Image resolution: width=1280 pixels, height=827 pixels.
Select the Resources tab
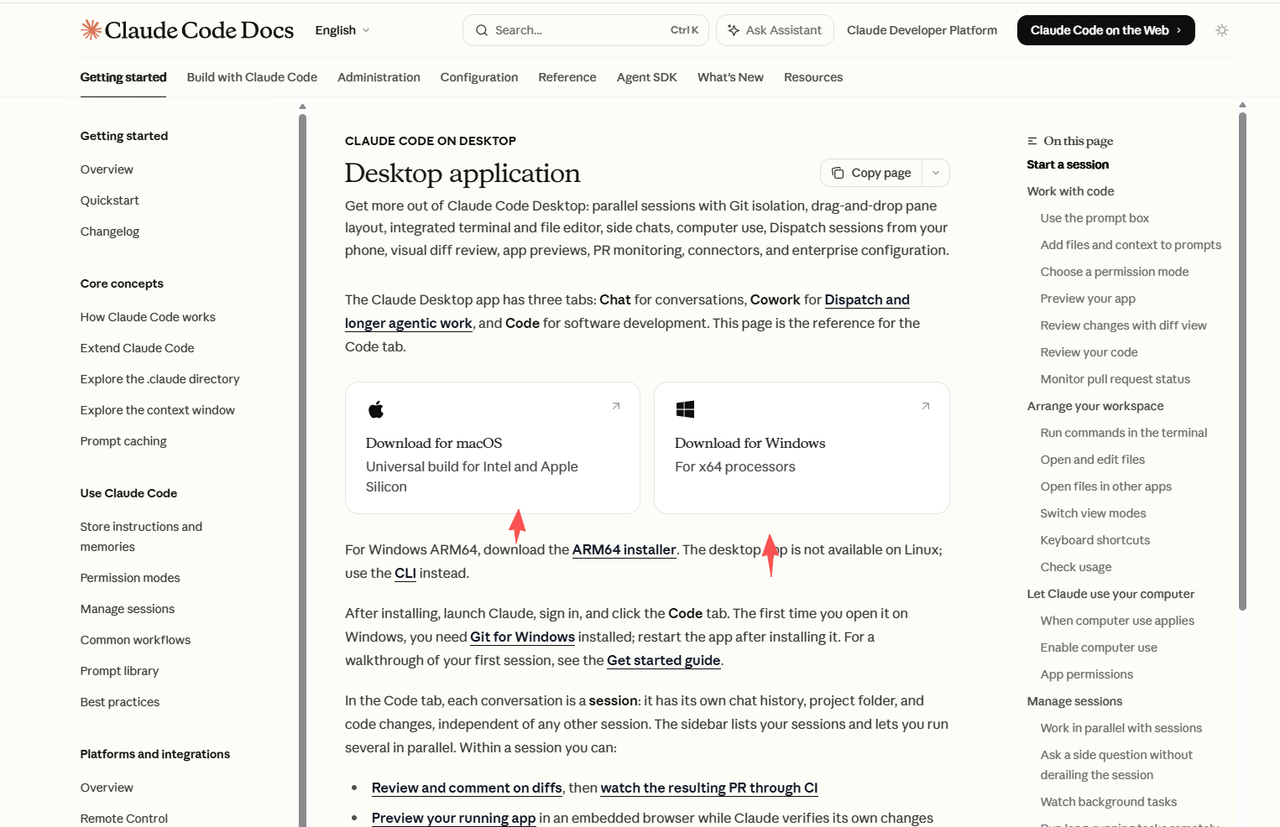tap(813, 77)
